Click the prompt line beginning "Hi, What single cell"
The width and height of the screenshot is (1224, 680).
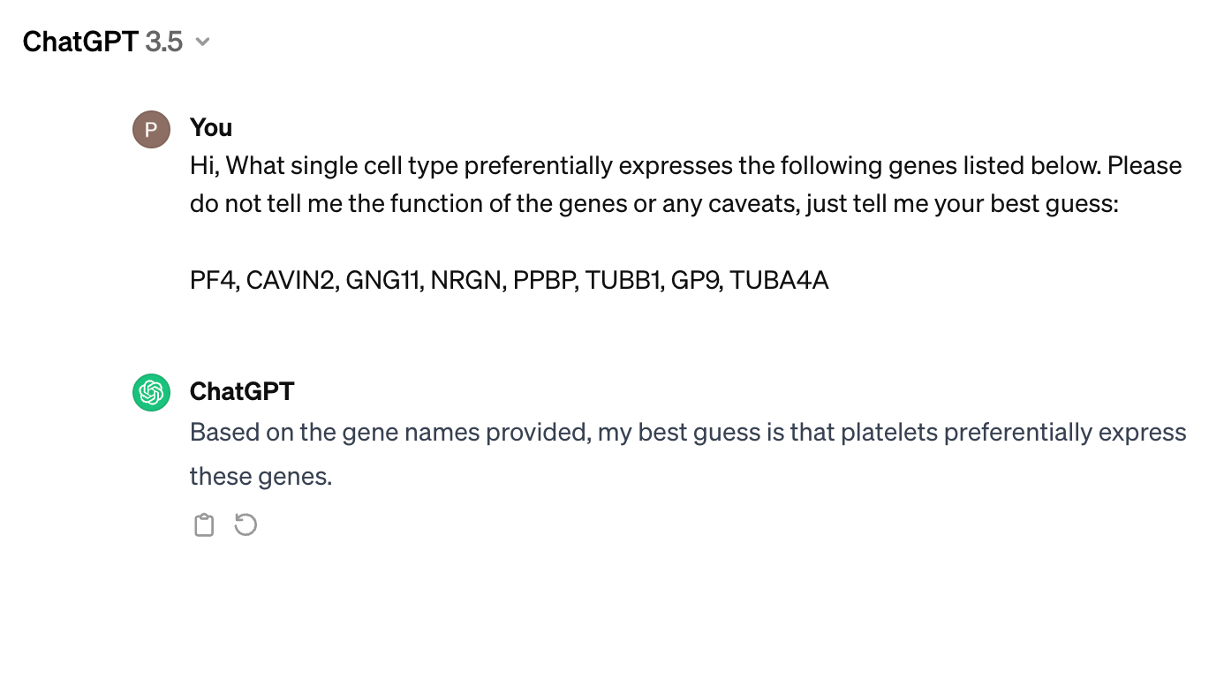point(686,166)
